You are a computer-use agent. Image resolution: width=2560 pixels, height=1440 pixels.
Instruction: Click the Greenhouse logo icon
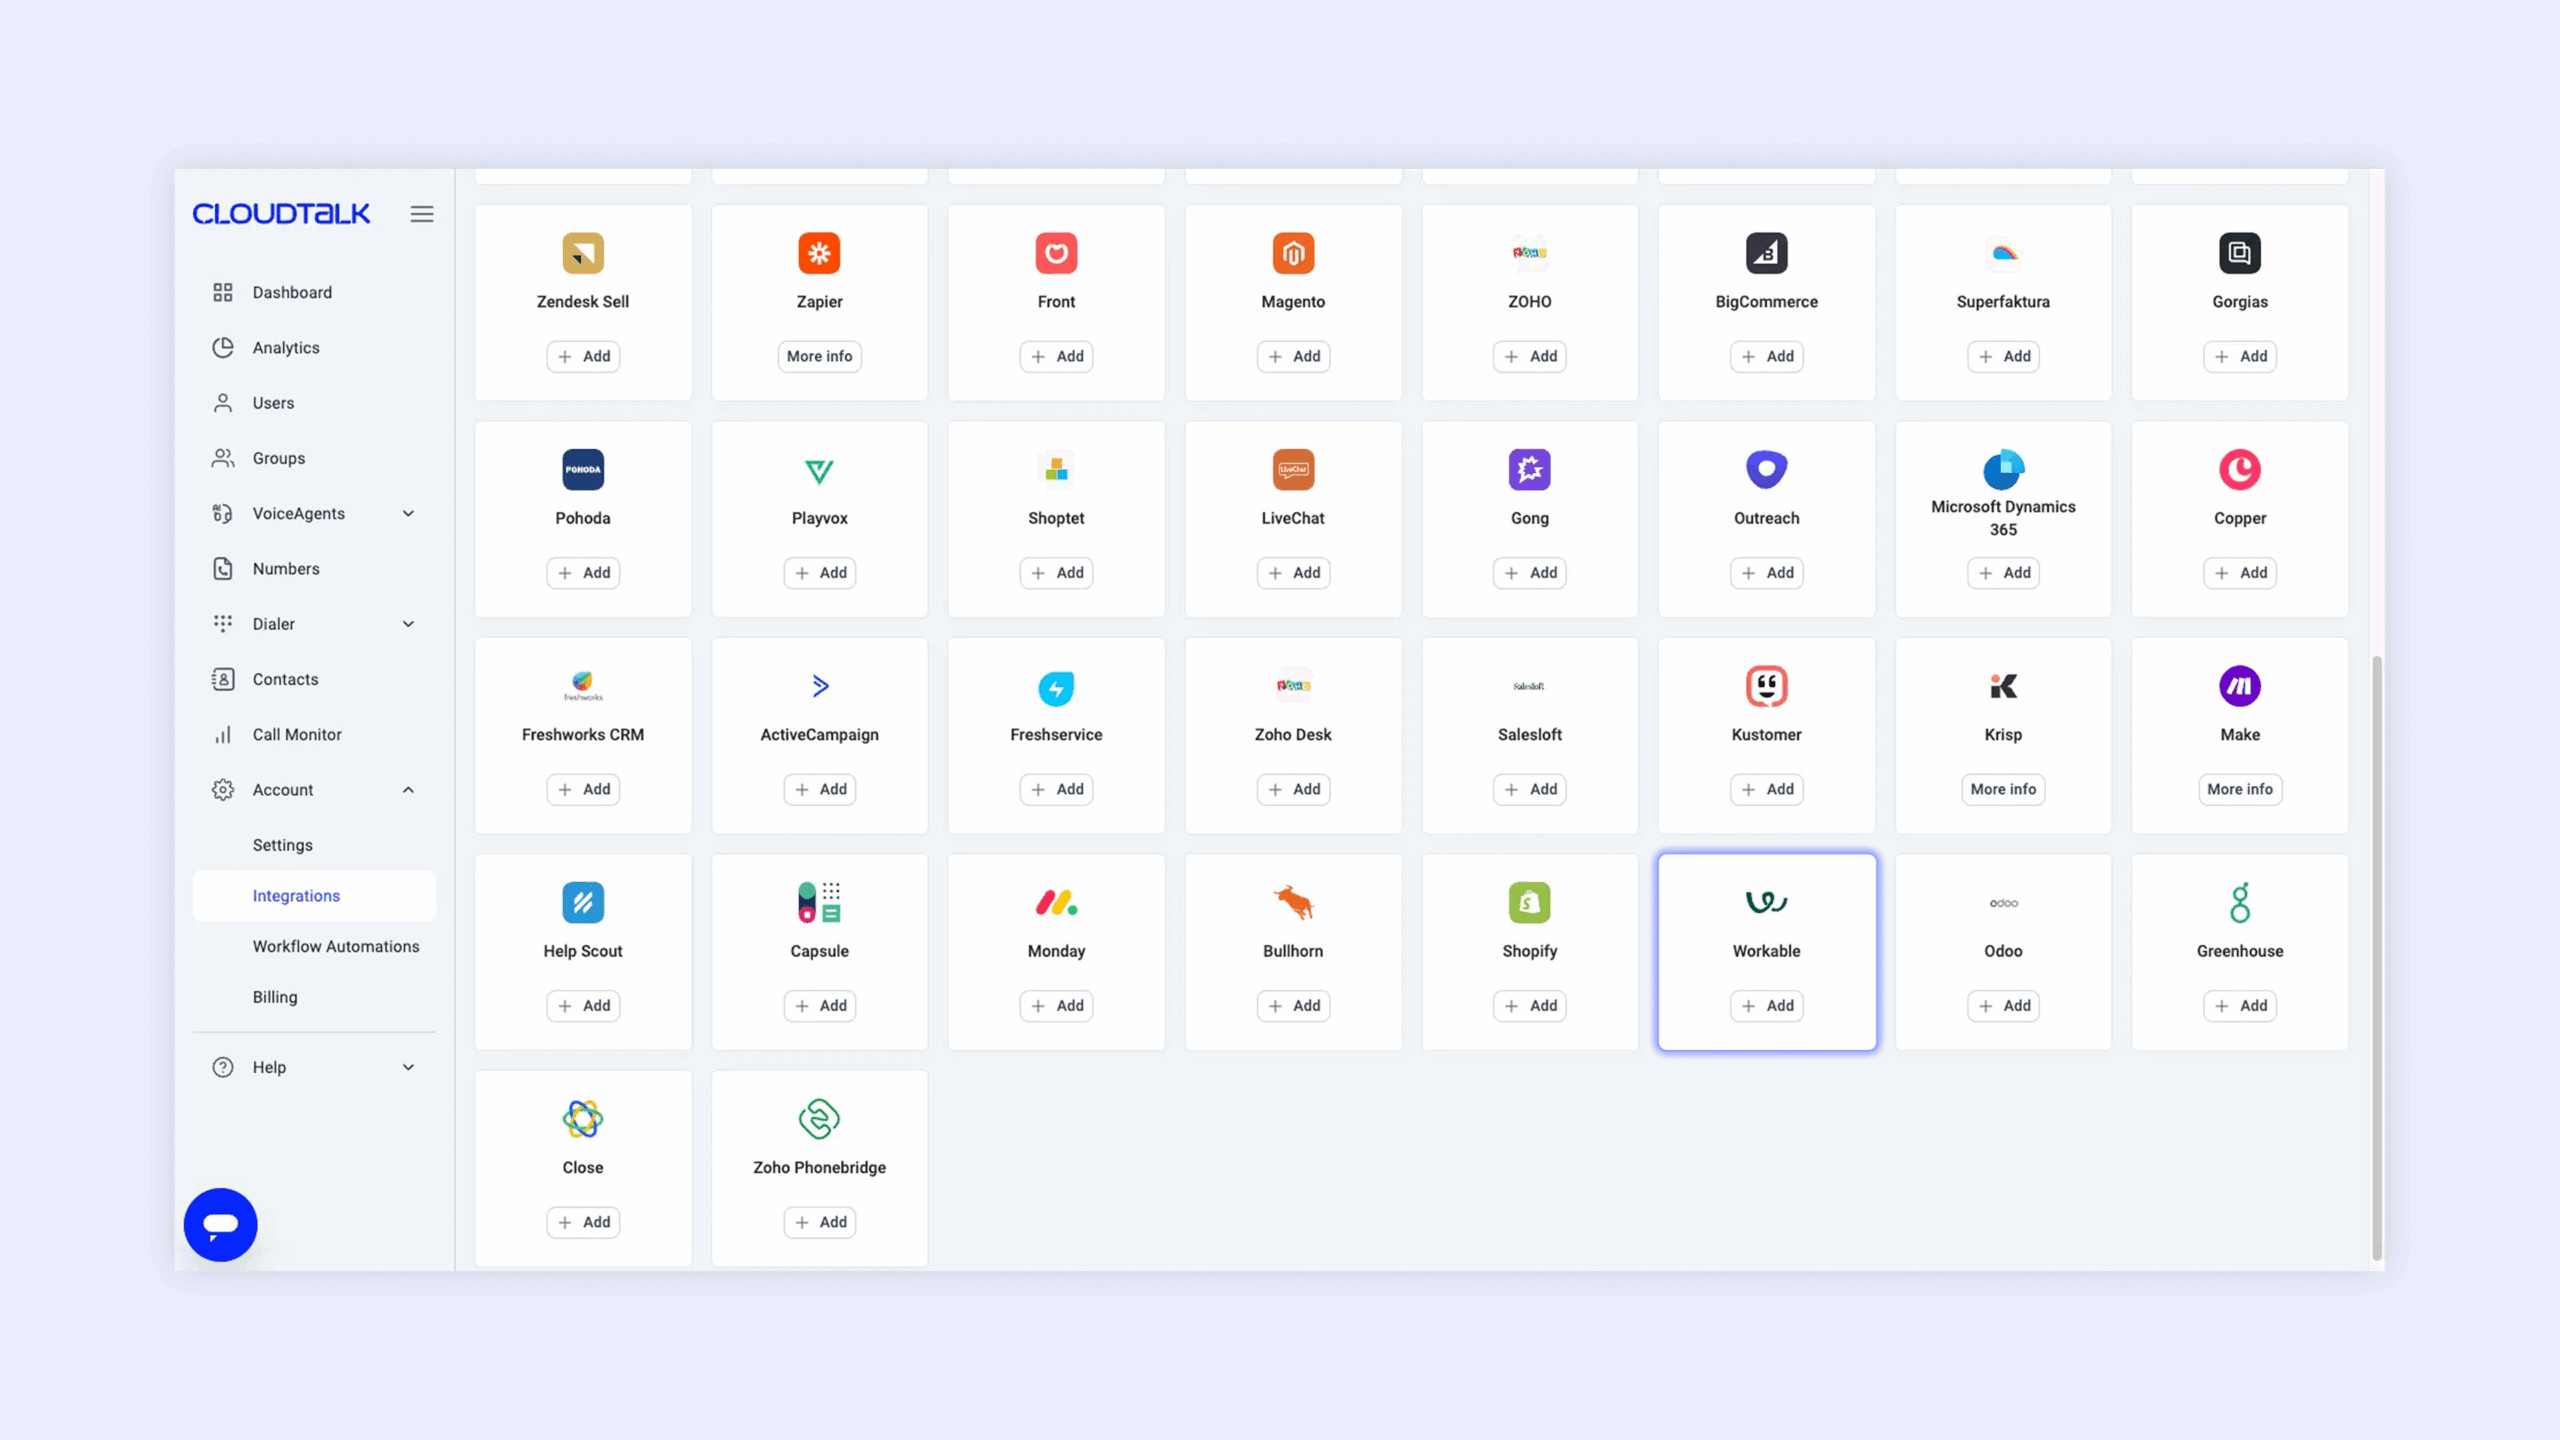click(x=2239, y=902)
